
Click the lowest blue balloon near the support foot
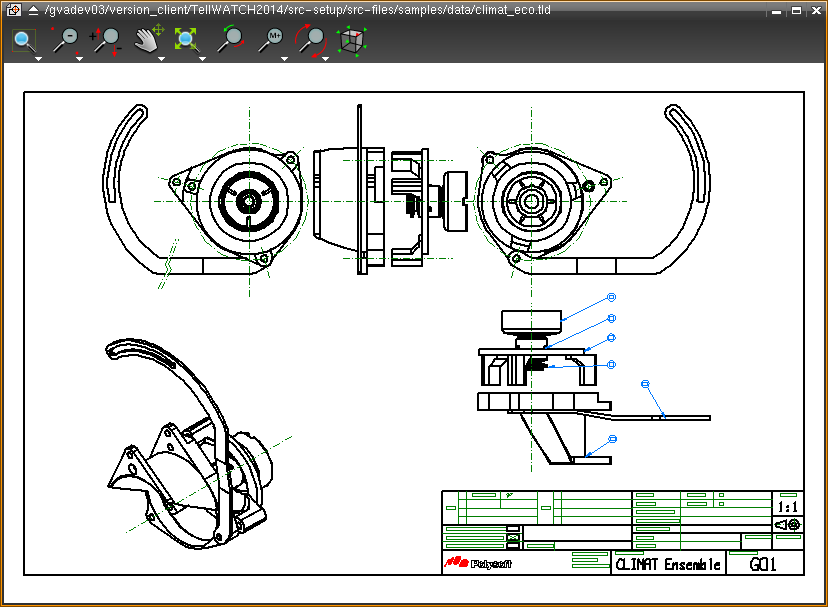pos(613,439)
